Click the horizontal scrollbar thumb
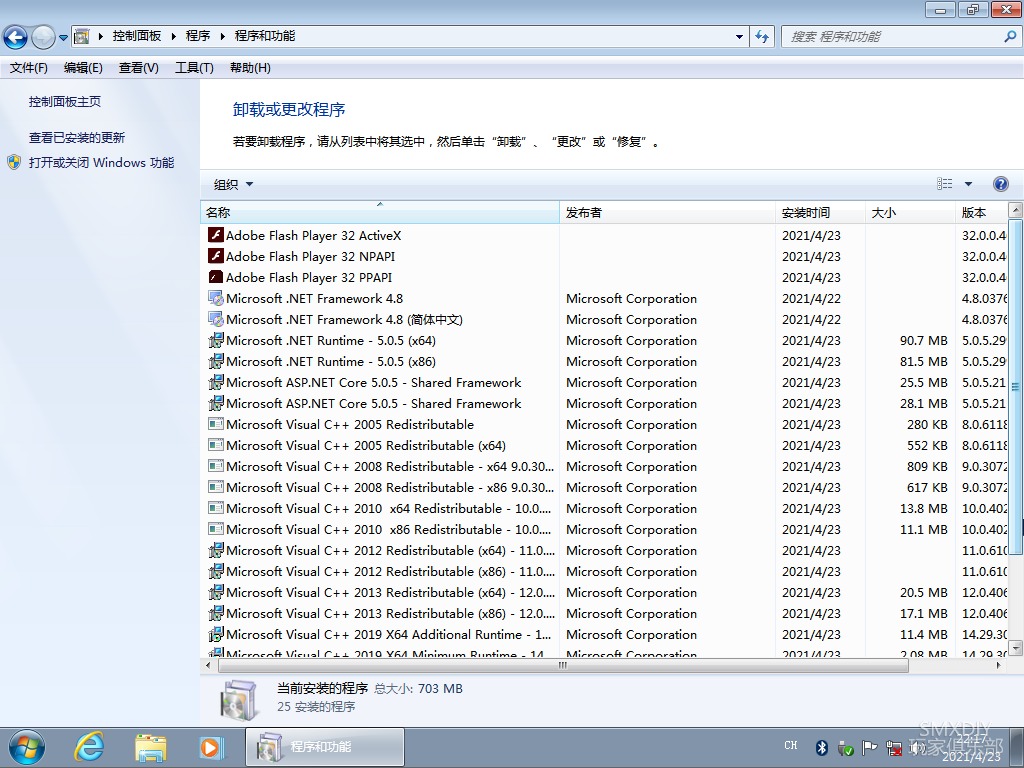 (563, 665)
